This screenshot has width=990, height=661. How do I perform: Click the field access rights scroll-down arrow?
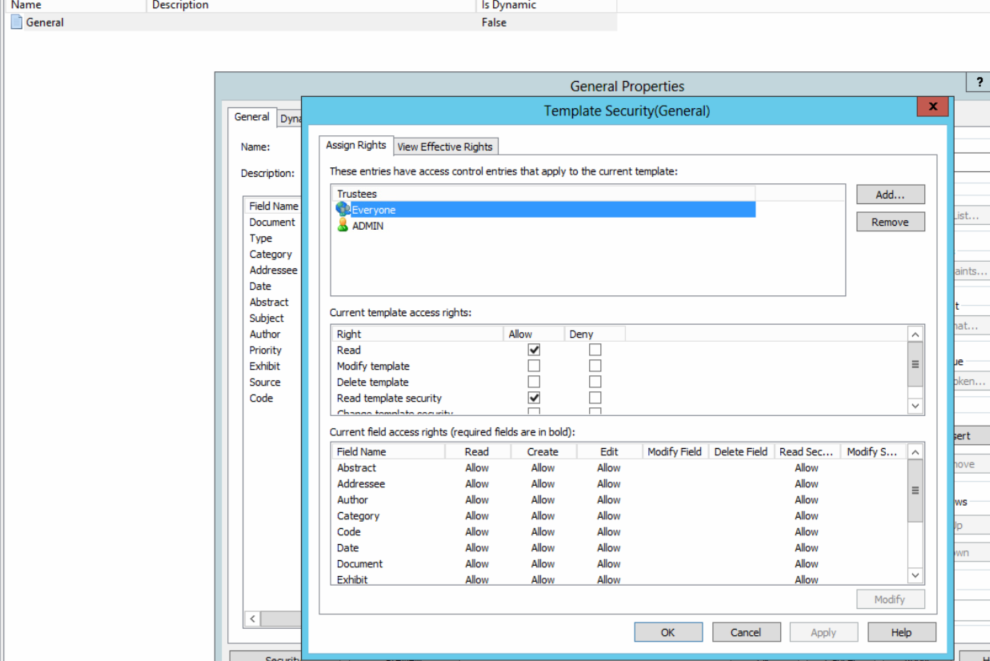coord(915,575)
